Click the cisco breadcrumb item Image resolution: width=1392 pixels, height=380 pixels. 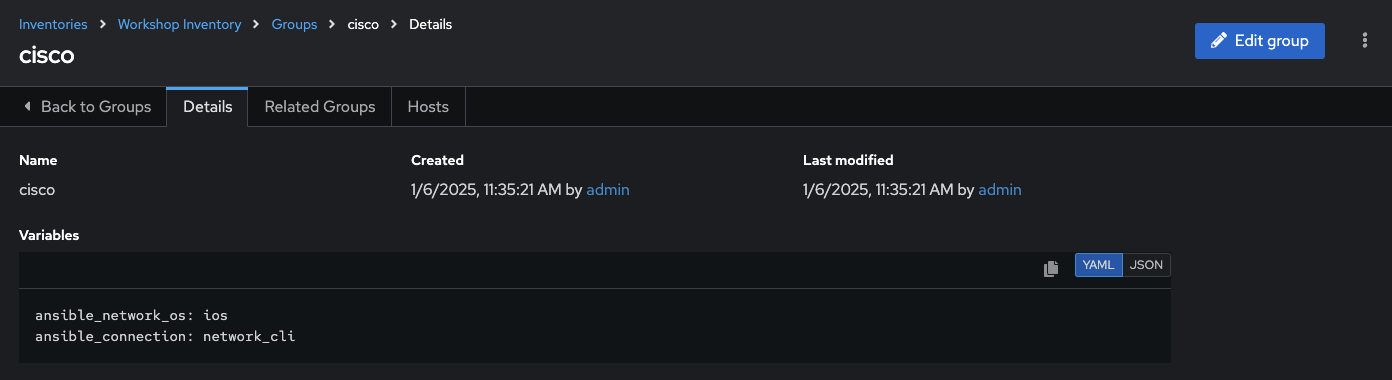coord(363,24)
